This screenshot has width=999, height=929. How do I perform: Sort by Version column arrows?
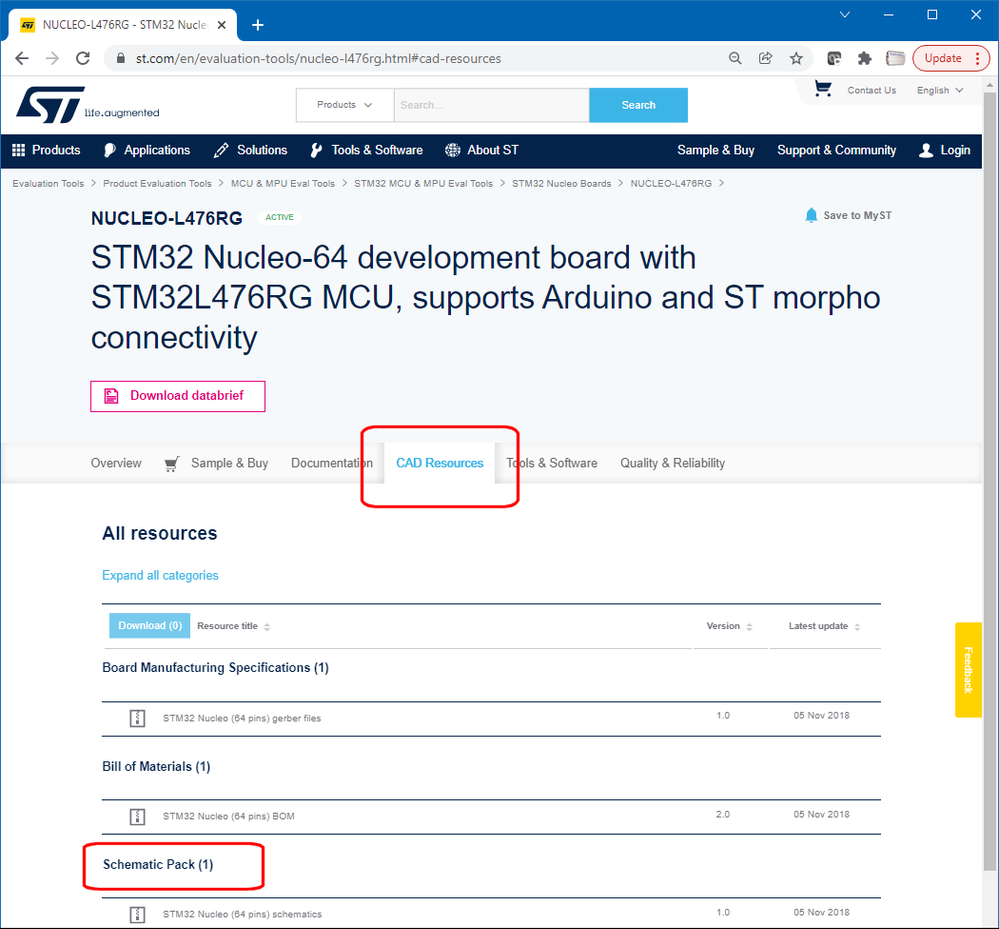point(749,627)
